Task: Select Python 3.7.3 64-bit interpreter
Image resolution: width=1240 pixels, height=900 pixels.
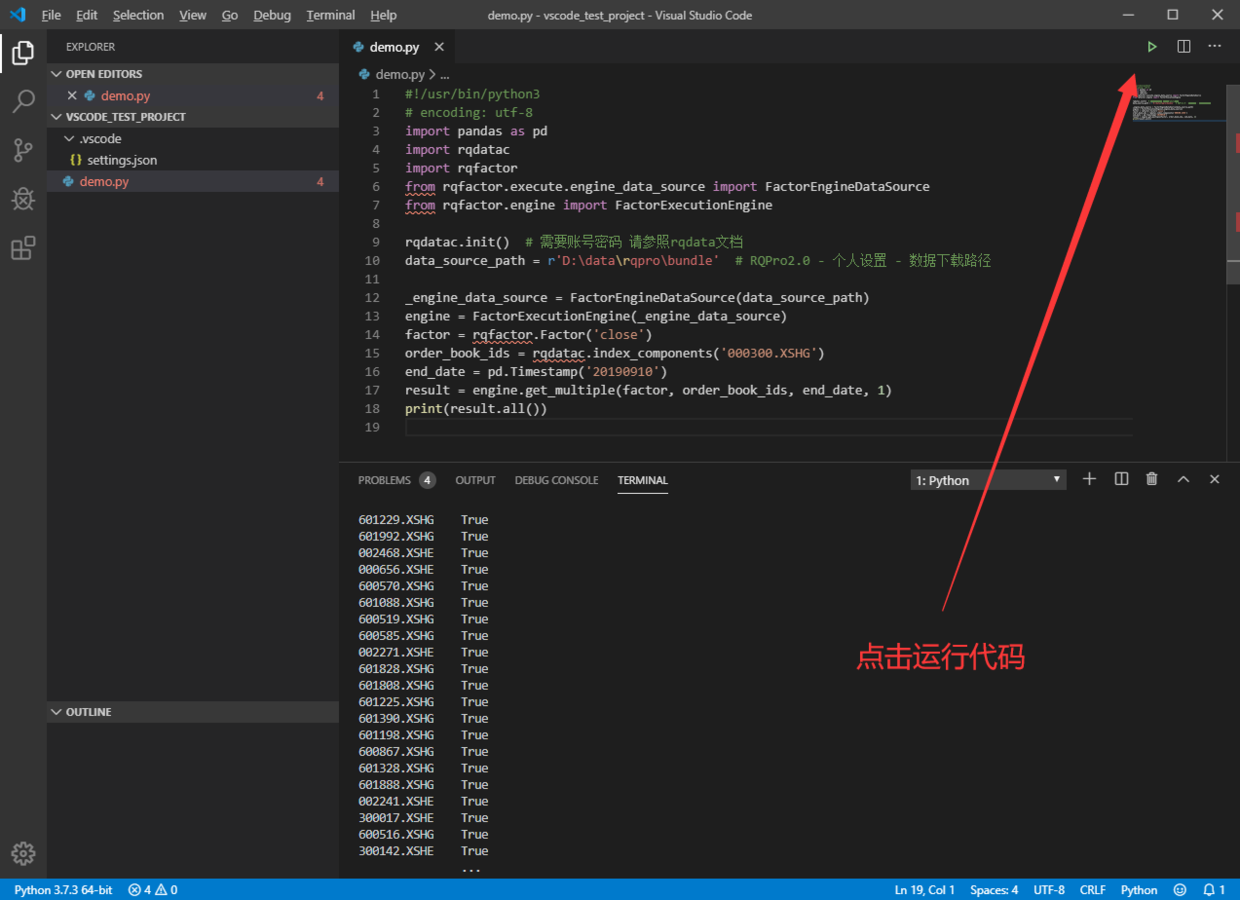Action: click(x=63, y=890)
